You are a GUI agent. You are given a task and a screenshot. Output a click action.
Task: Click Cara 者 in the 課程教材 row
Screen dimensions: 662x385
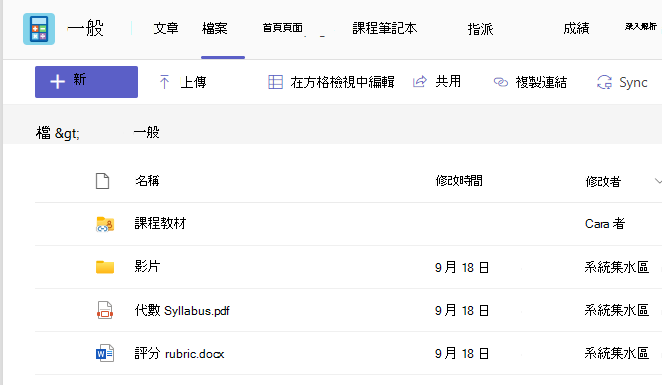[605, 223]
